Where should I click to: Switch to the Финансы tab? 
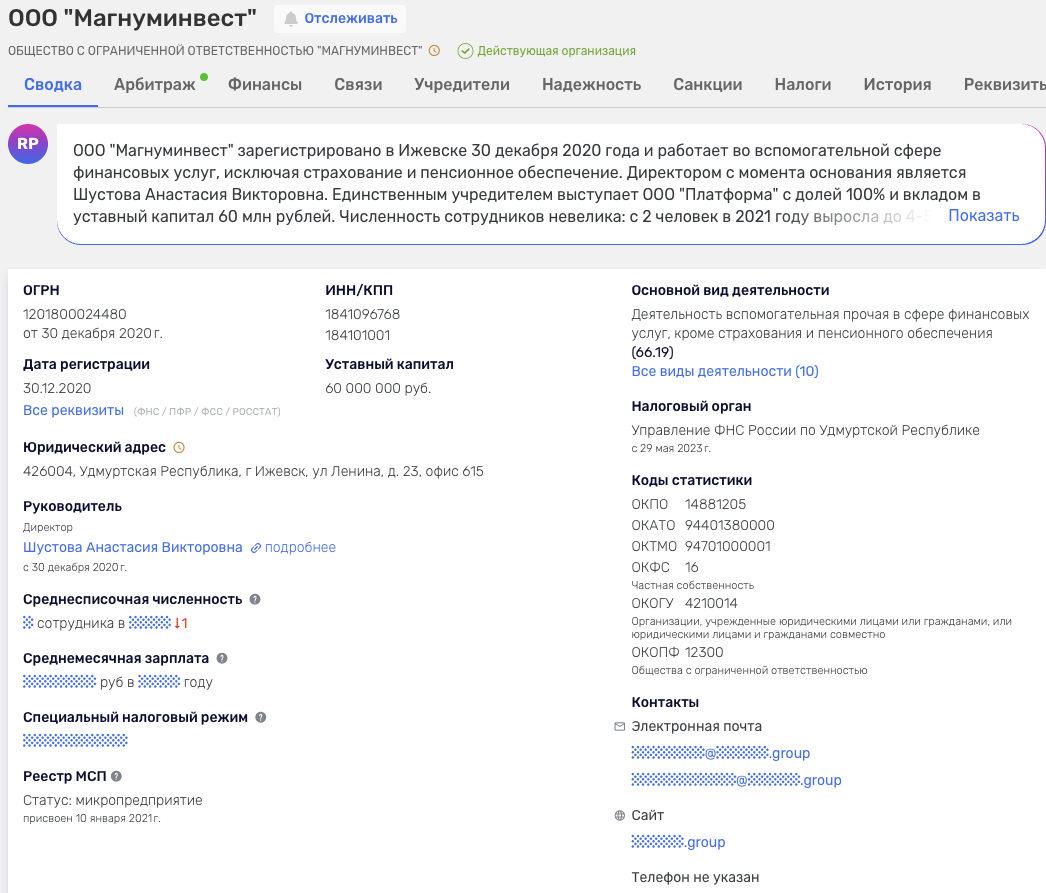264,85
